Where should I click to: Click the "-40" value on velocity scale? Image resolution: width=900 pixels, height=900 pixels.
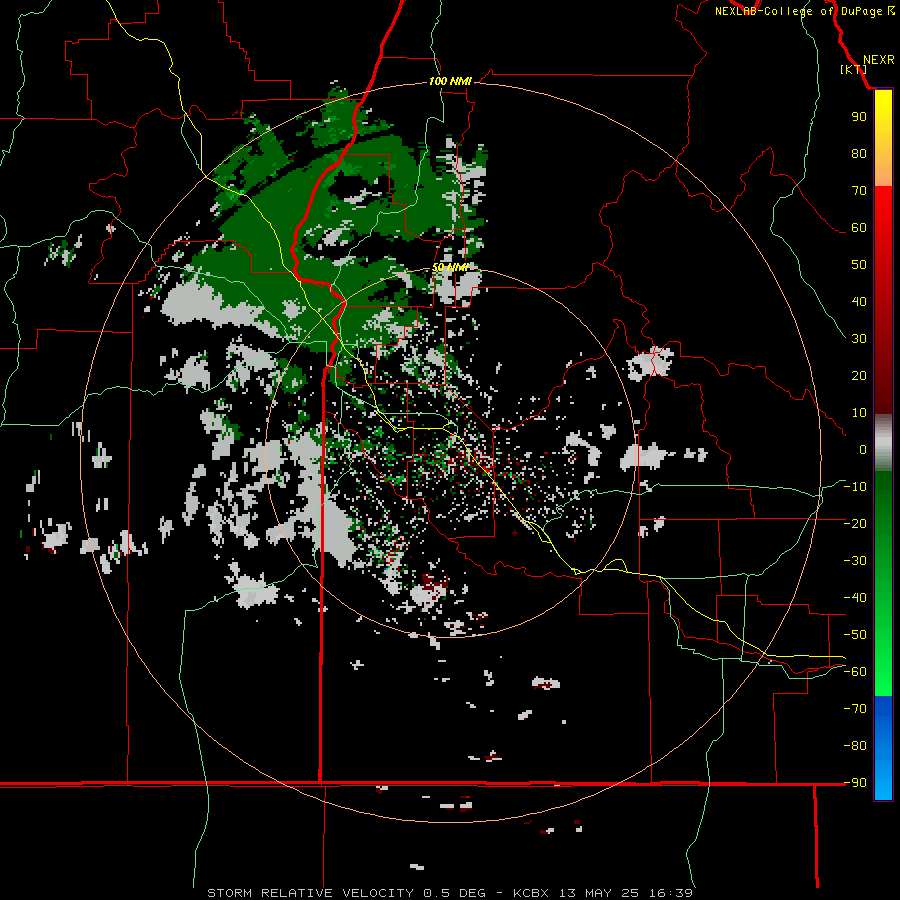pyautogui.click(x=855, y=598)
